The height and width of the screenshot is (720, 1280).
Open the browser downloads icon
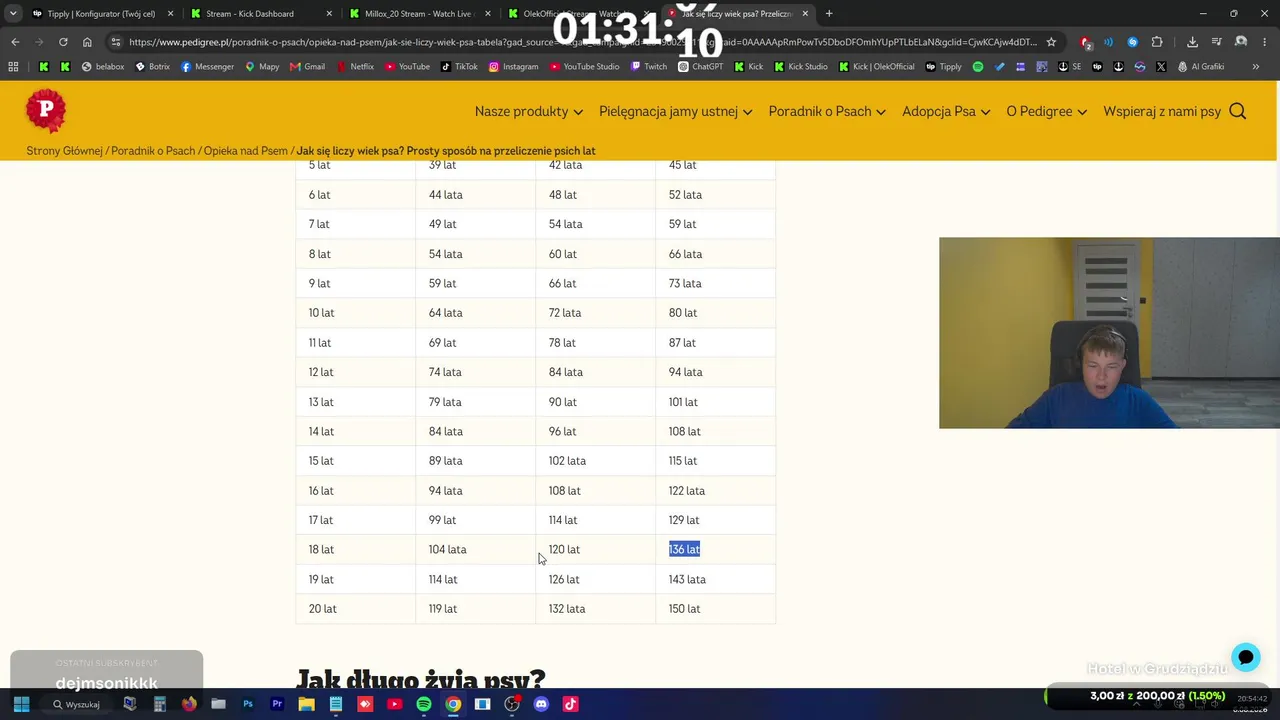click(1192, 42)
